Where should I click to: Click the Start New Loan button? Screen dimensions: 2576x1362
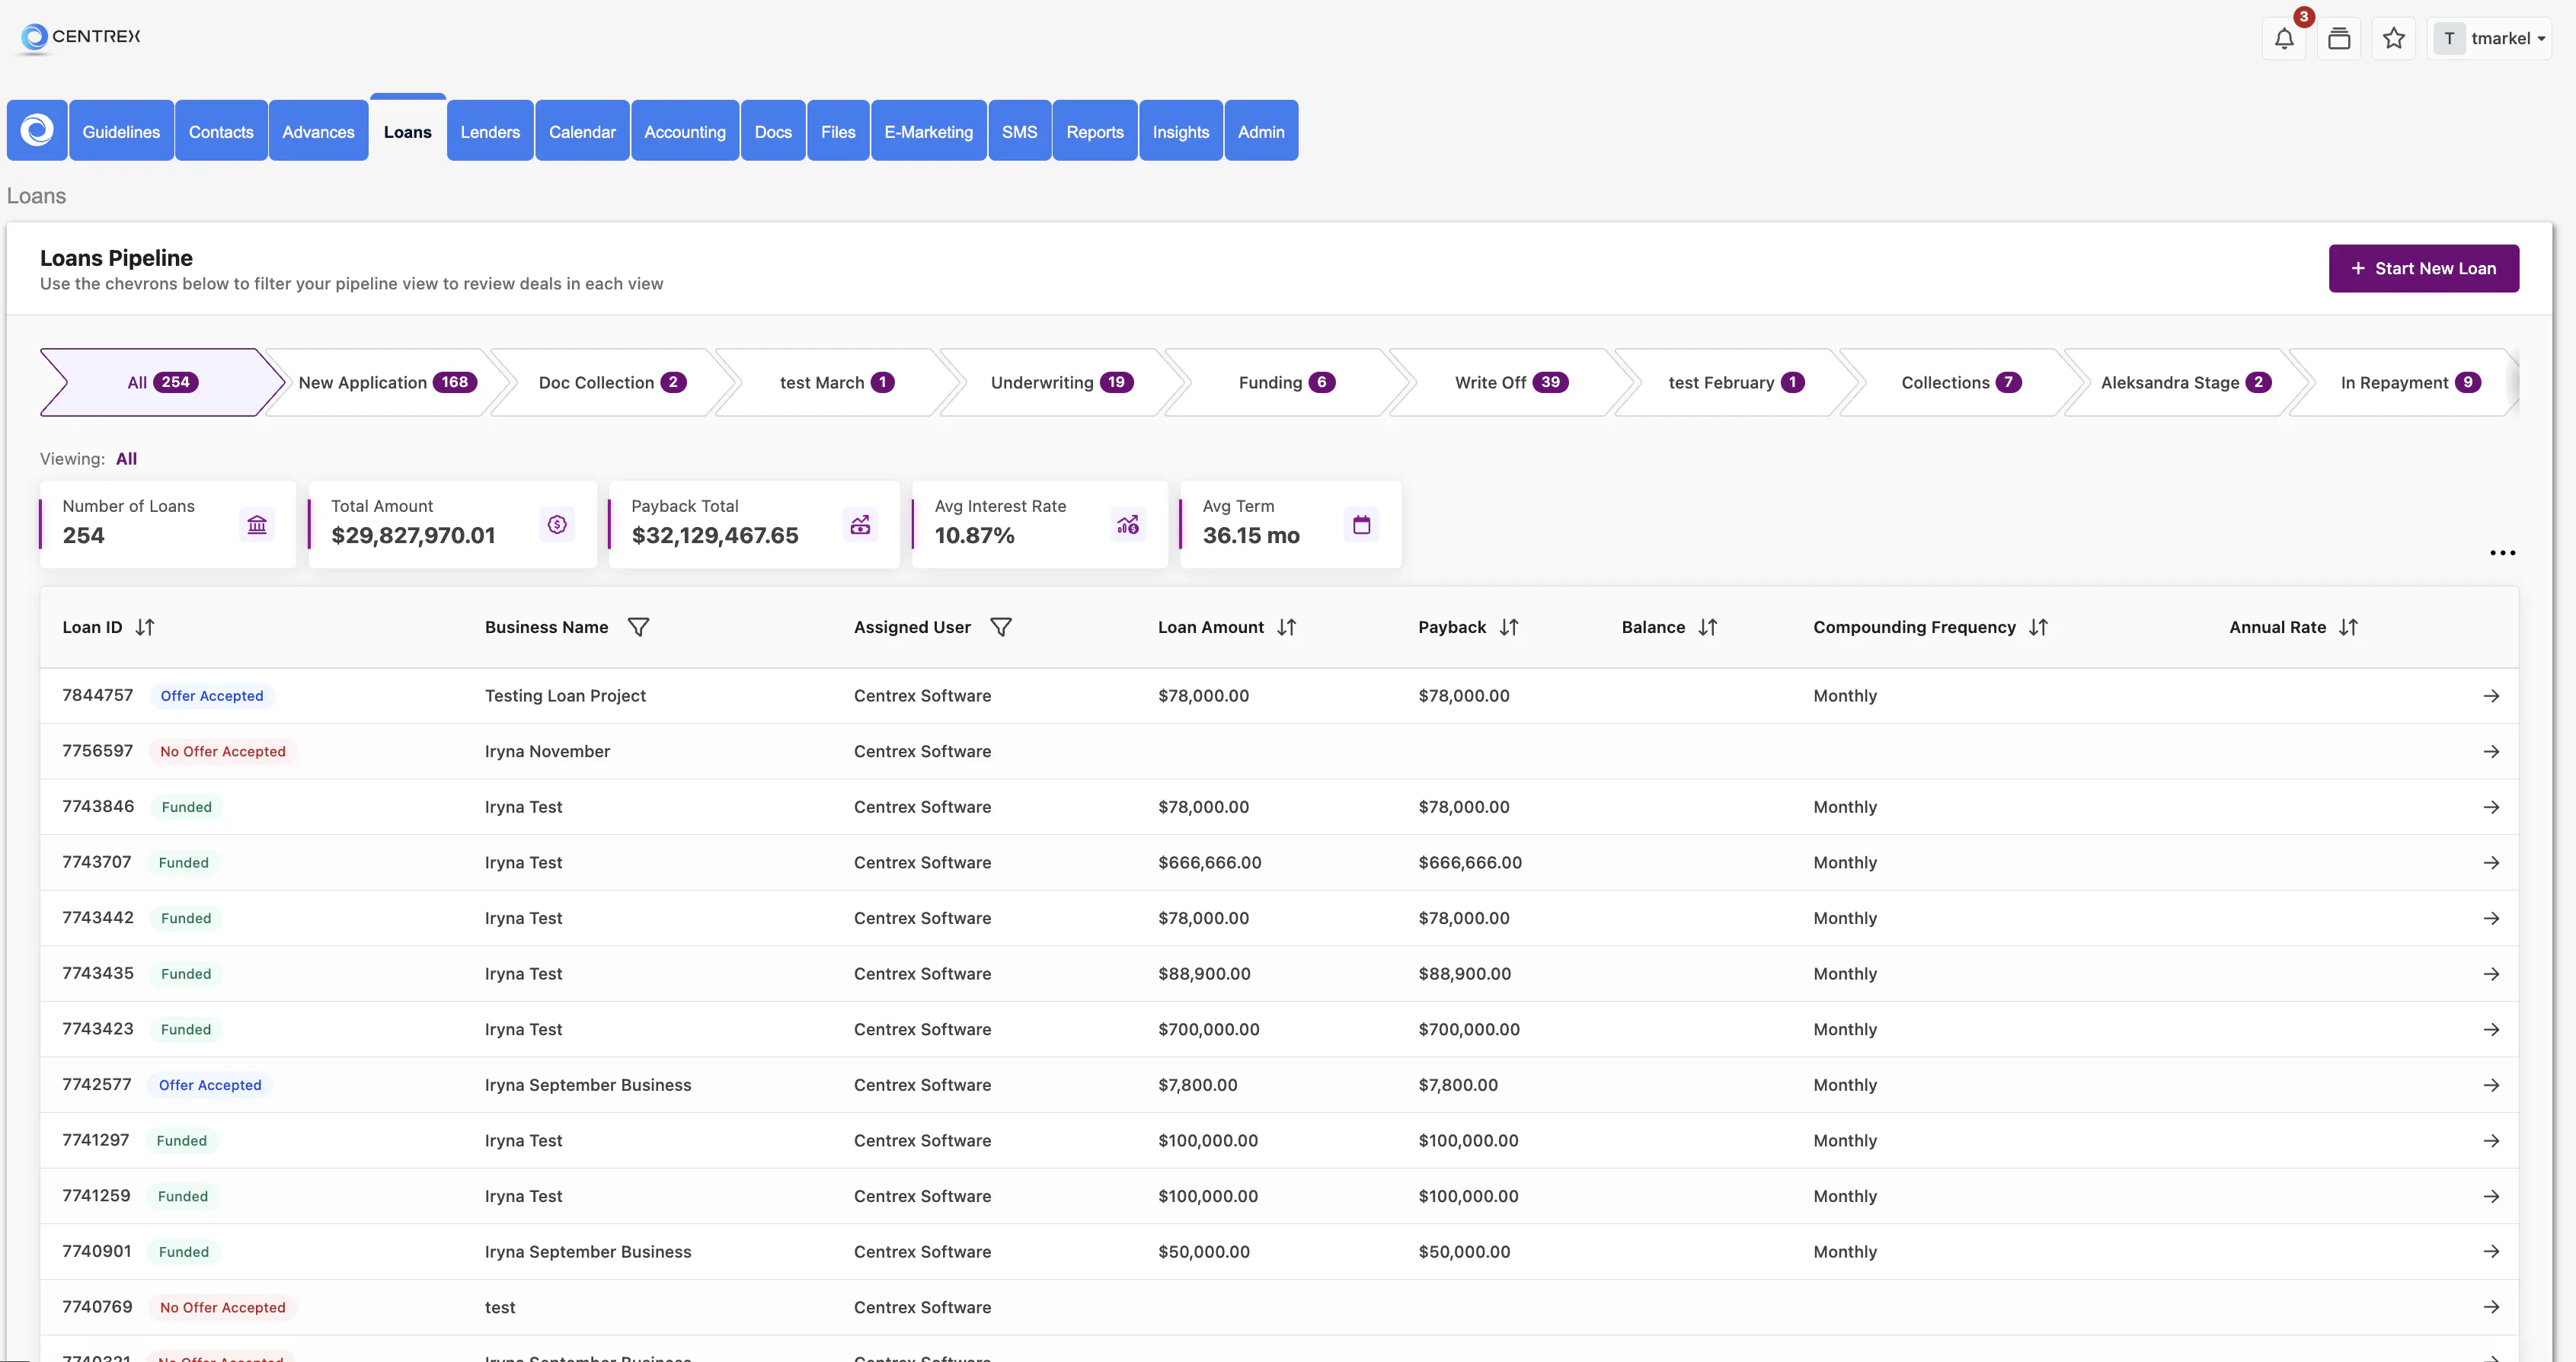click(x=2423, y=269)
